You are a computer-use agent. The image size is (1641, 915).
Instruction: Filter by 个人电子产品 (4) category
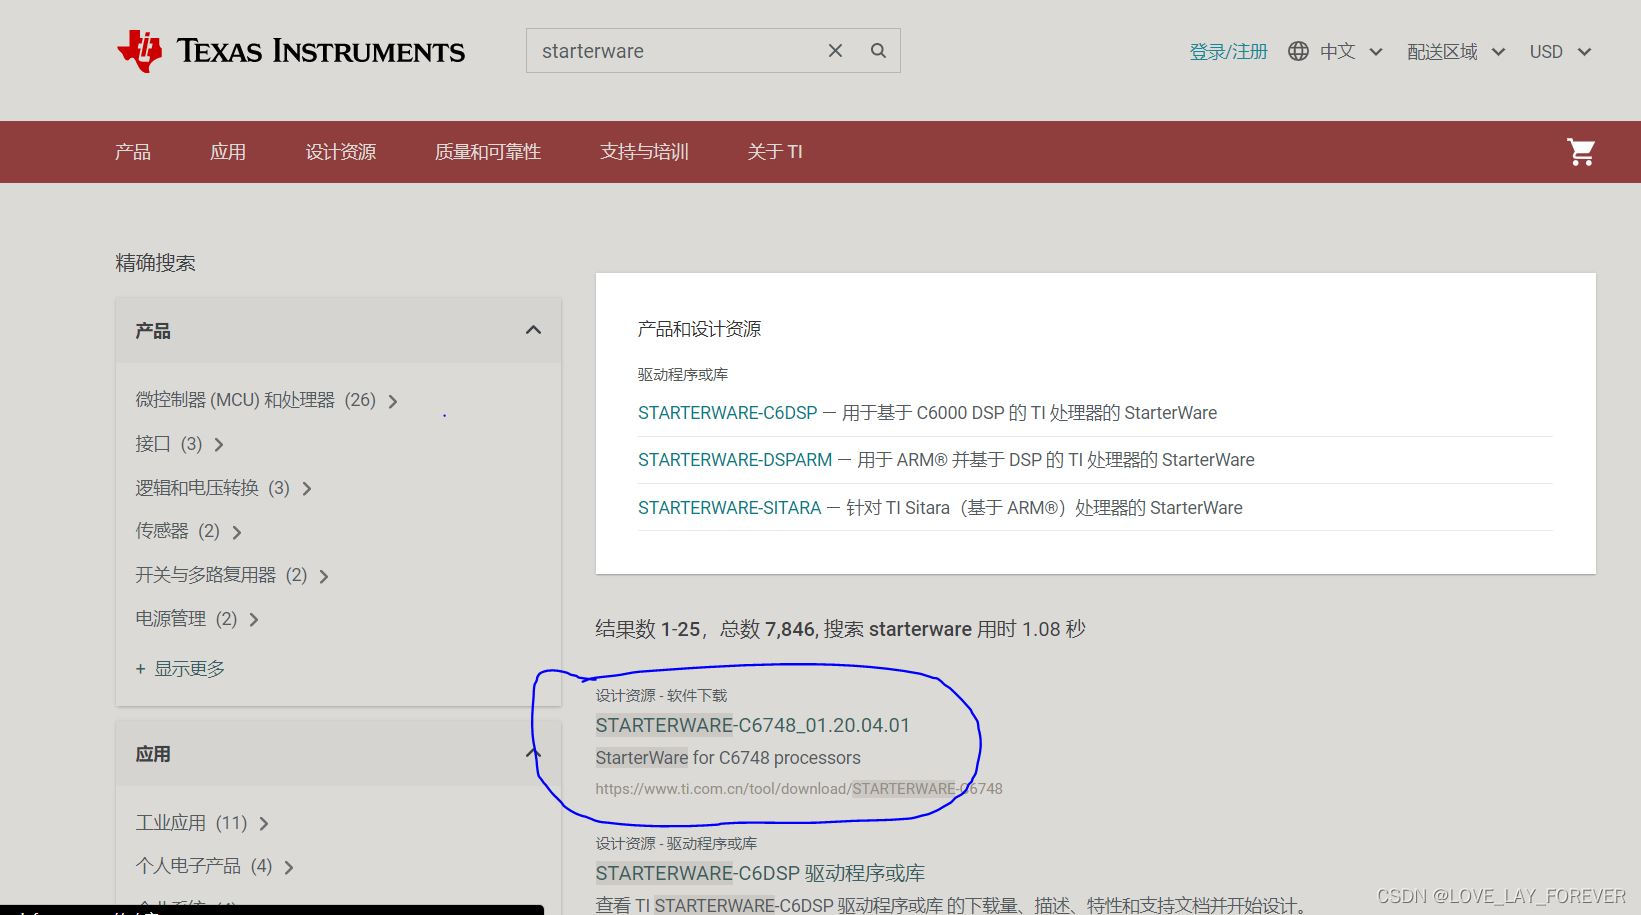pos(204,866)
